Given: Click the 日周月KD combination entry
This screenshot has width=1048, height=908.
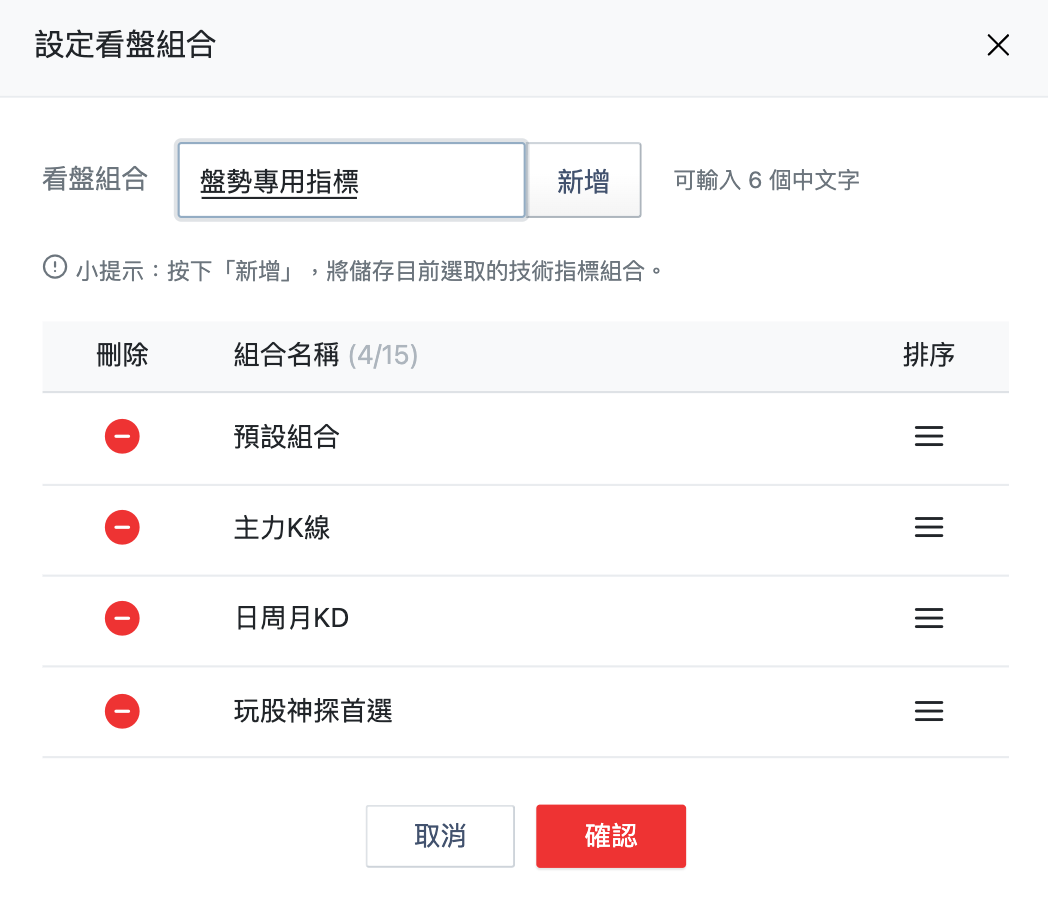Looking at the screenshot, I should [293, 618].
